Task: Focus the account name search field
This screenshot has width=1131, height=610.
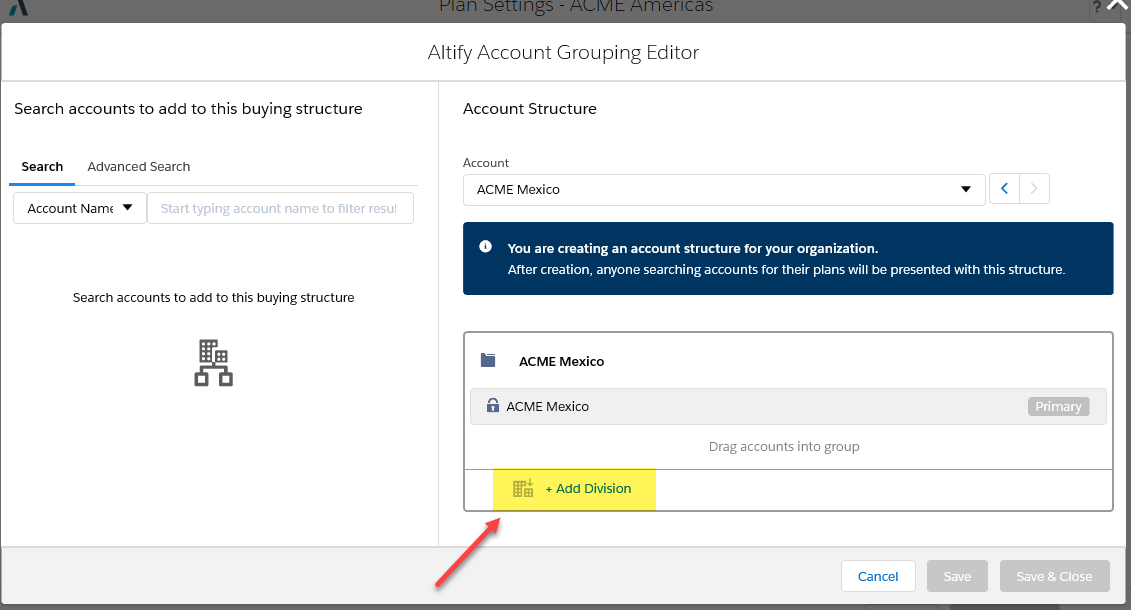Action: tap(281, 208)
